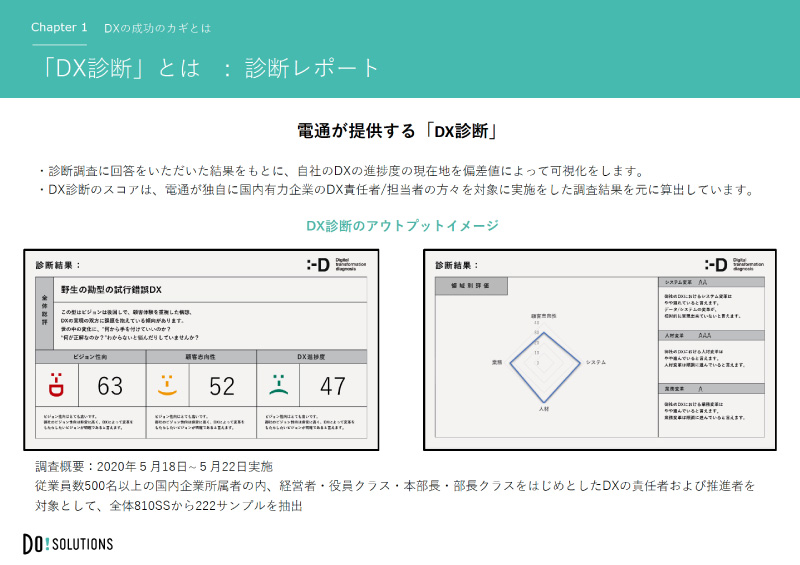800x565 pixels.
Task: Click the 'DX進捗度' column header
Action: click(311, 357)
